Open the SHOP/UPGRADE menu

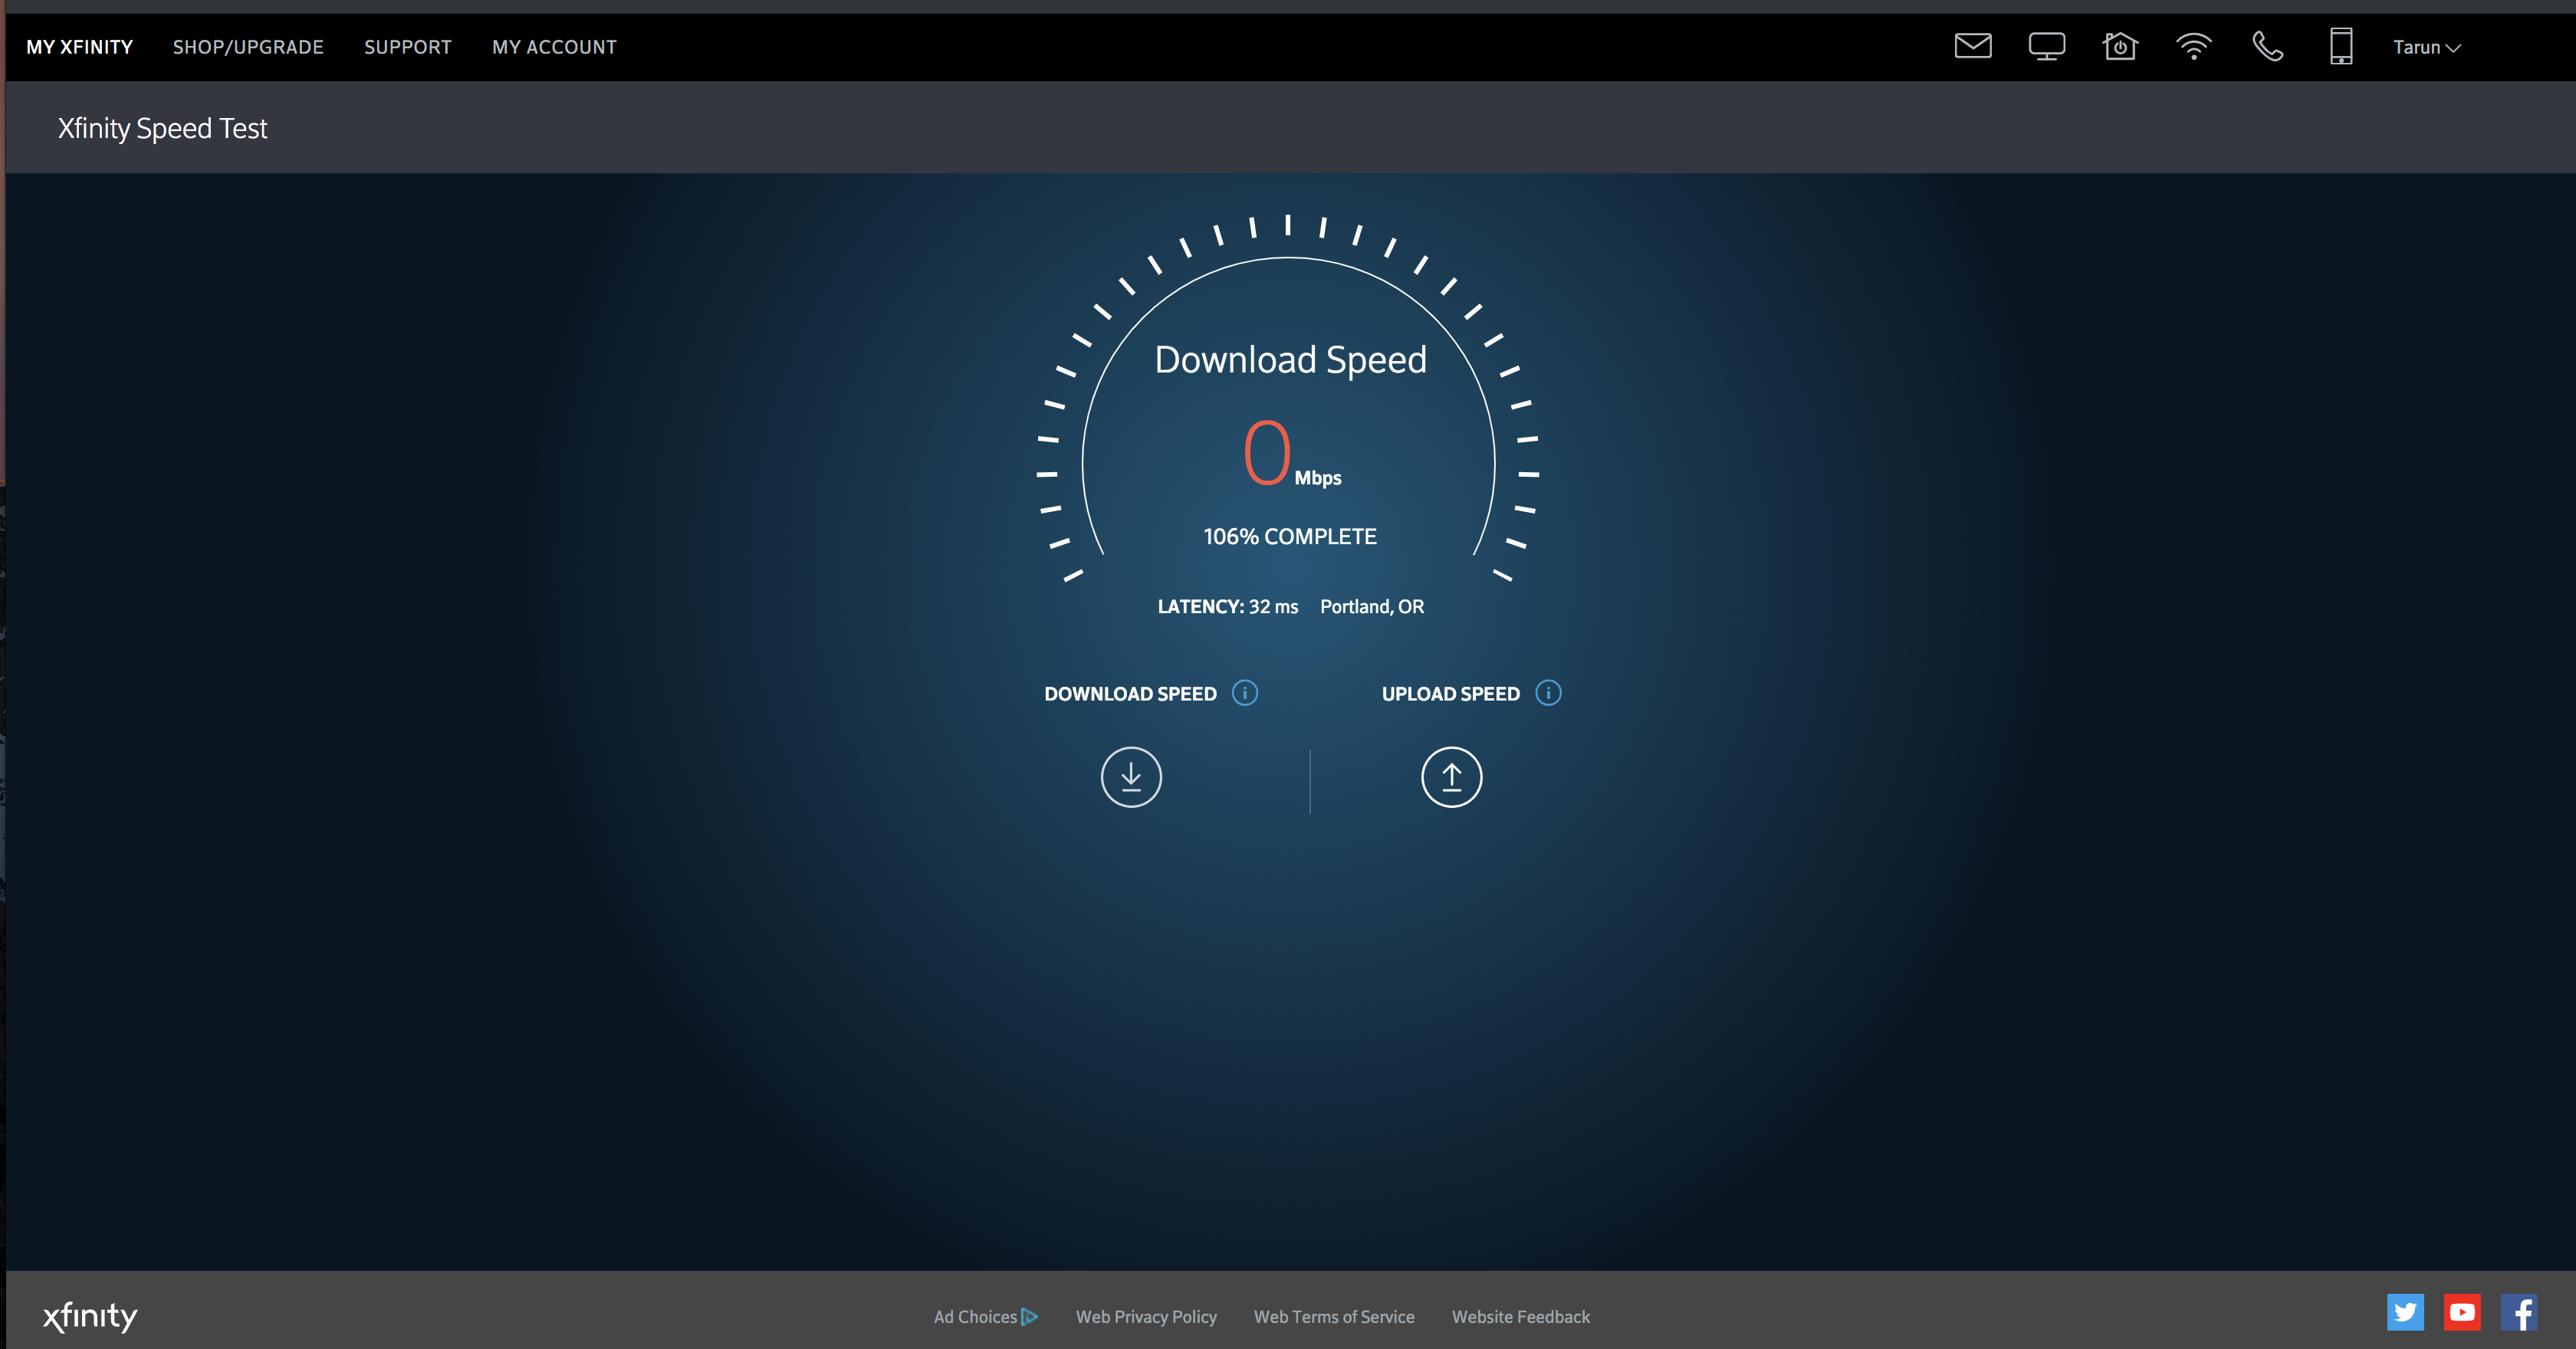(x=248, y=47)
